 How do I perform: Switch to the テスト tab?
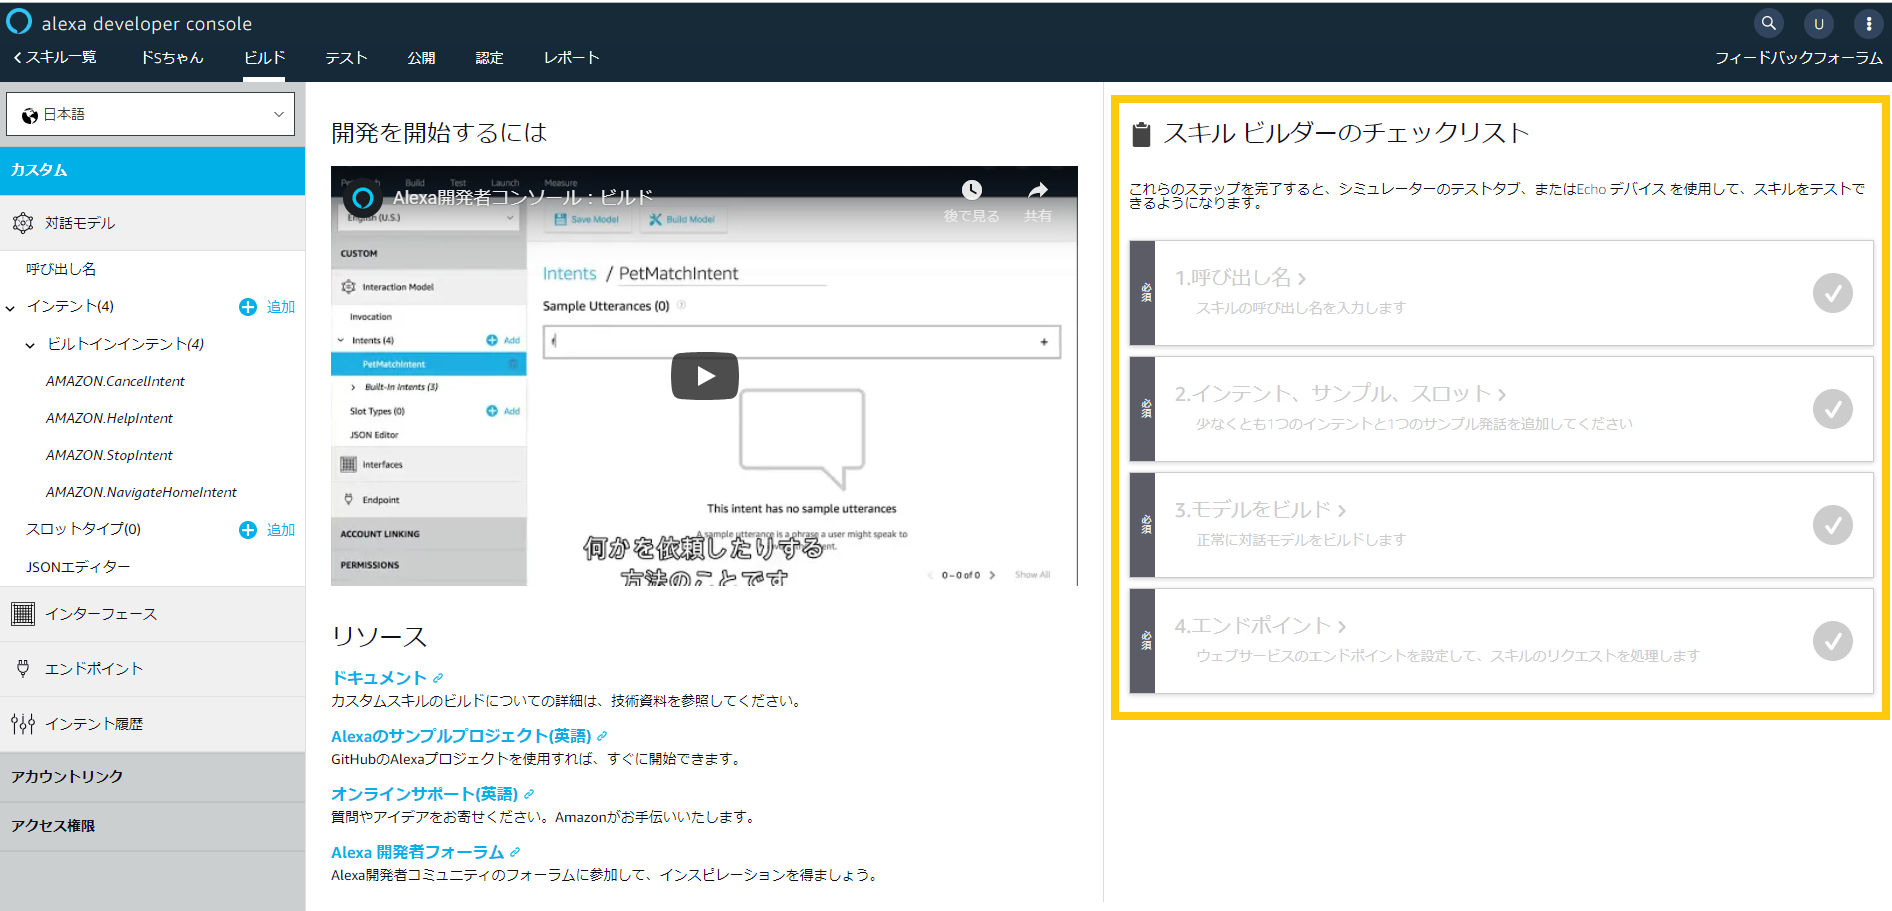click(x=346, y=58)
